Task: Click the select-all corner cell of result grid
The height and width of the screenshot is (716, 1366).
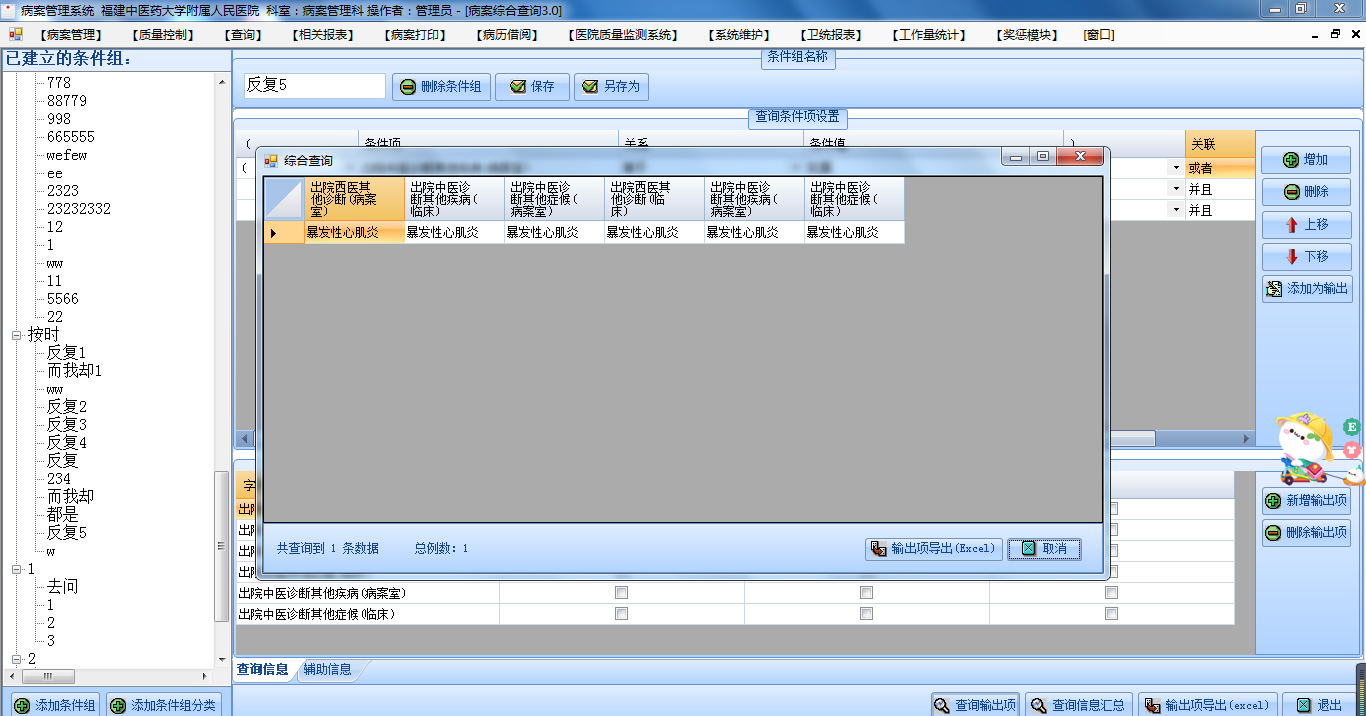Action: click(x=284, y=199)
